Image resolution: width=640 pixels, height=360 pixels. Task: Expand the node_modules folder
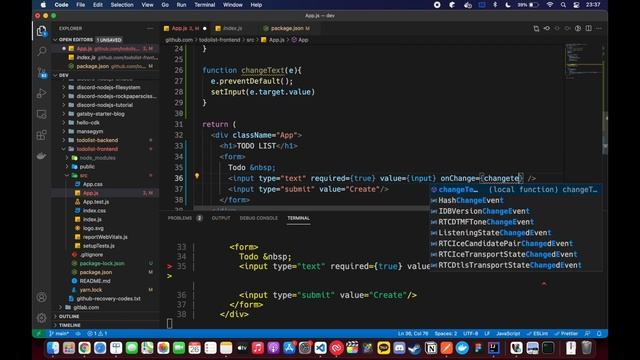point(97,158)
